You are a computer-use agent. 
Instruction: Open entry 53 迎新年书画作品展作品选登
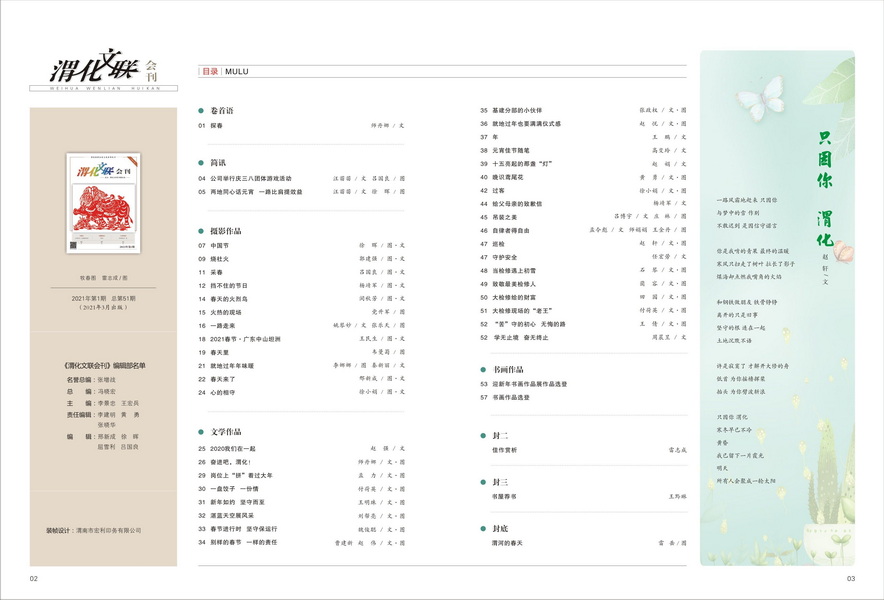pyautogui.click(x=536, y=384)
